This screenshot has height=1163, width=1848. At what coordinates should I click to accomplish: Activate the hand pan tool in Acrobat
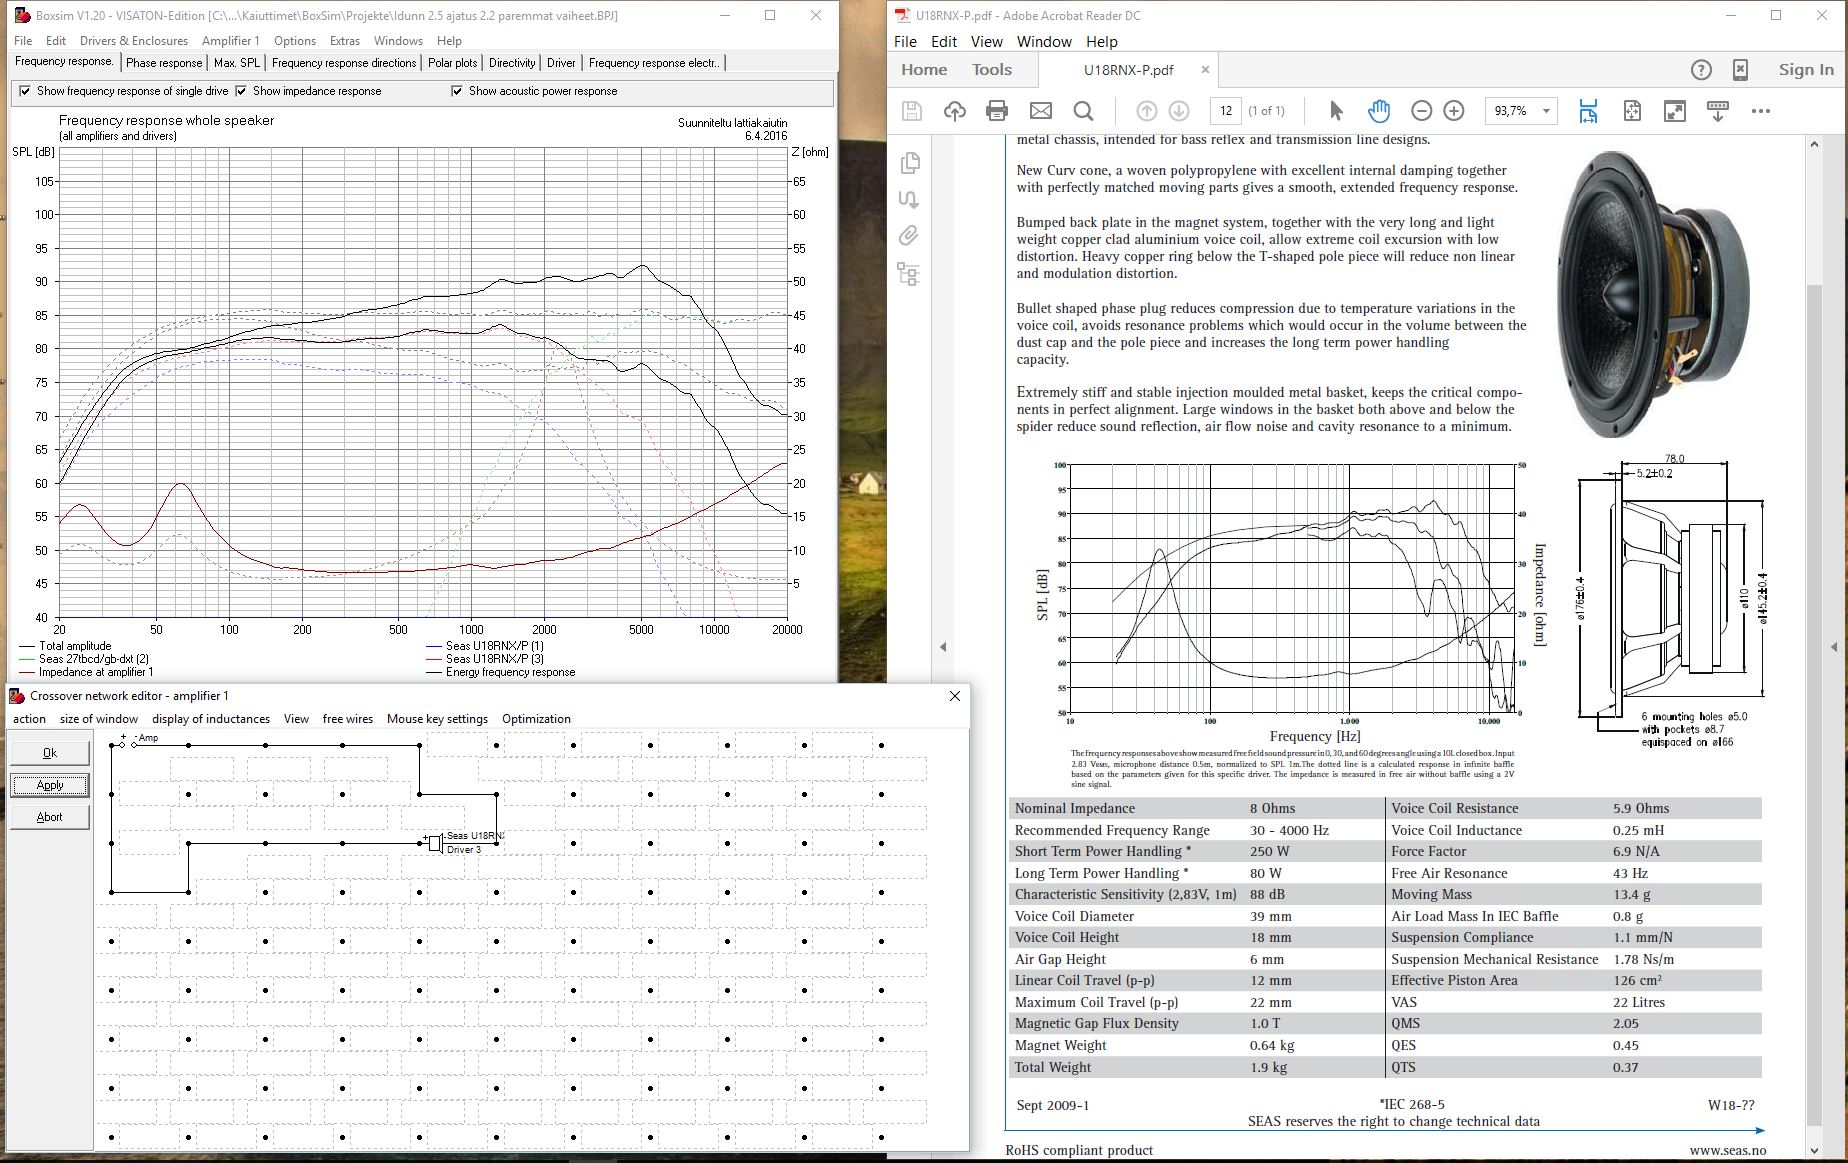(x=1379, y=111)
